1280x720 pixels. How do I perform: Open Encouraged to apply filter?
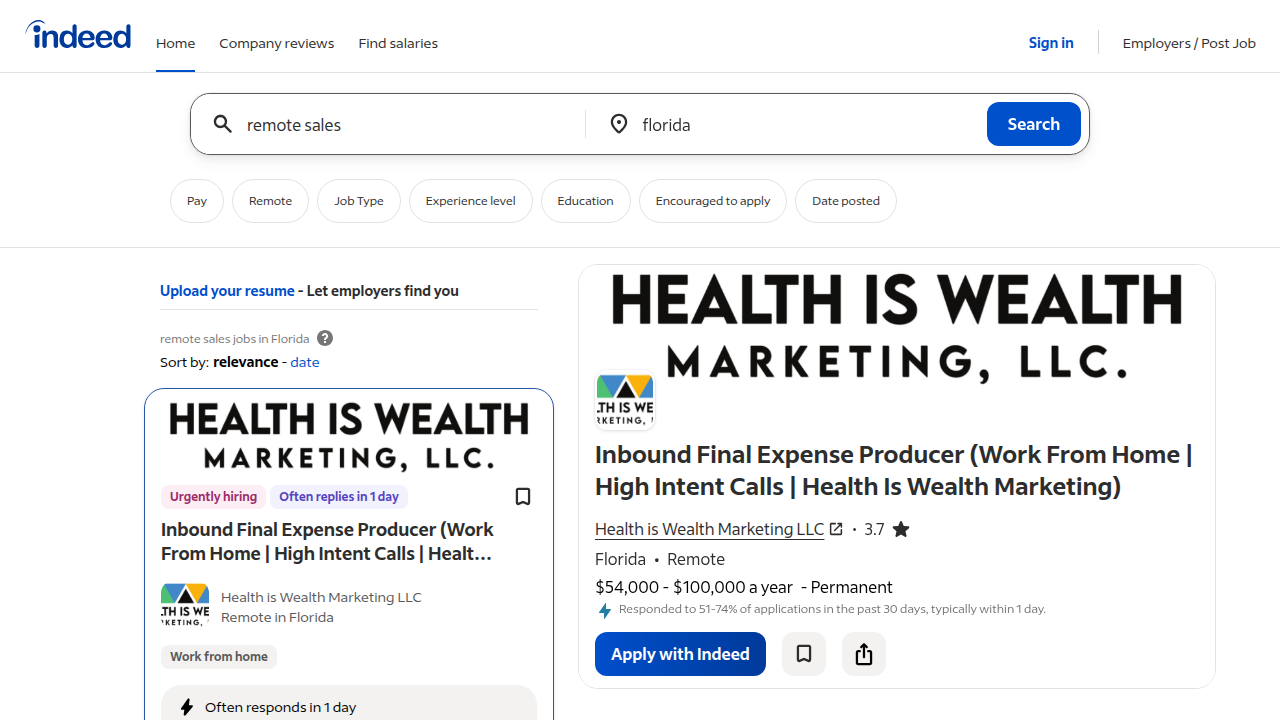(x=713, y=201)
